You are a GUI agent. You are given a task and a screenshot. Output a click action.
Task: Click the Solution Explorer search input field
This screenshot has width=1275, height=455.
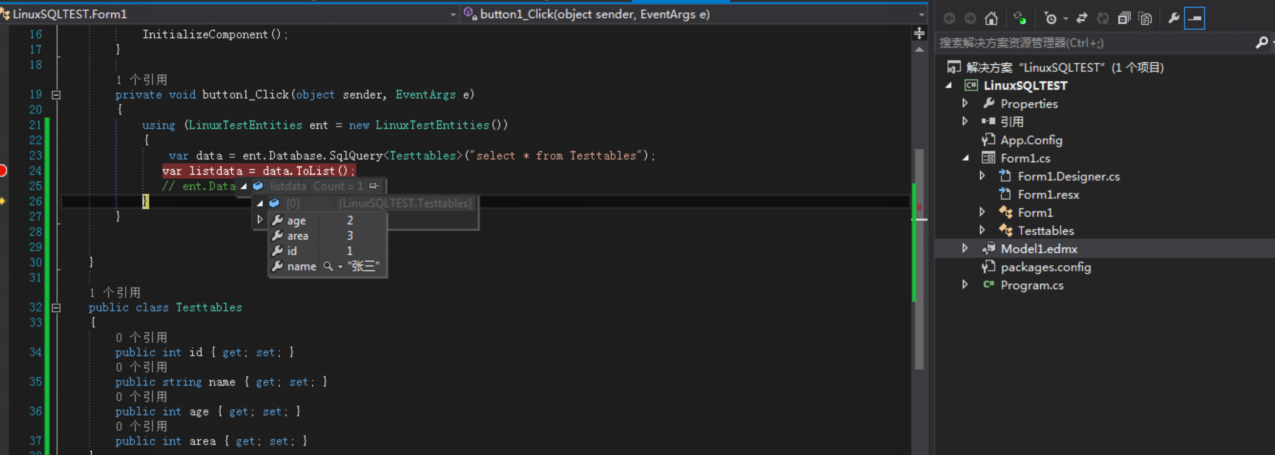click(x=1090, y=43)
